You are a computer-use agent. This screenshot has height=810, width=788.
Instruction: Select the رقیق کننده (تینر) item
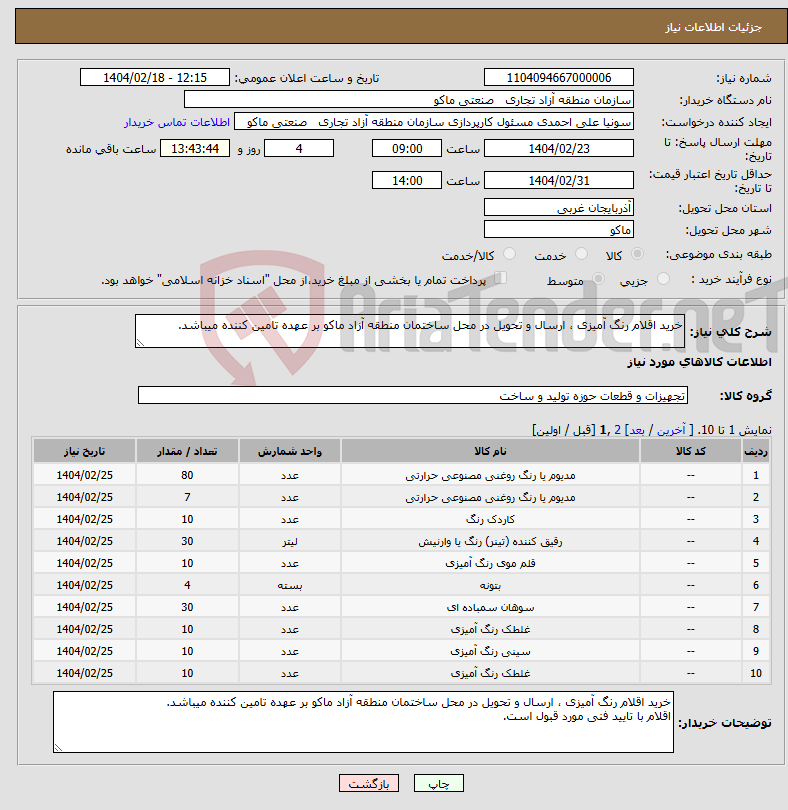click(x=490, y=541)
